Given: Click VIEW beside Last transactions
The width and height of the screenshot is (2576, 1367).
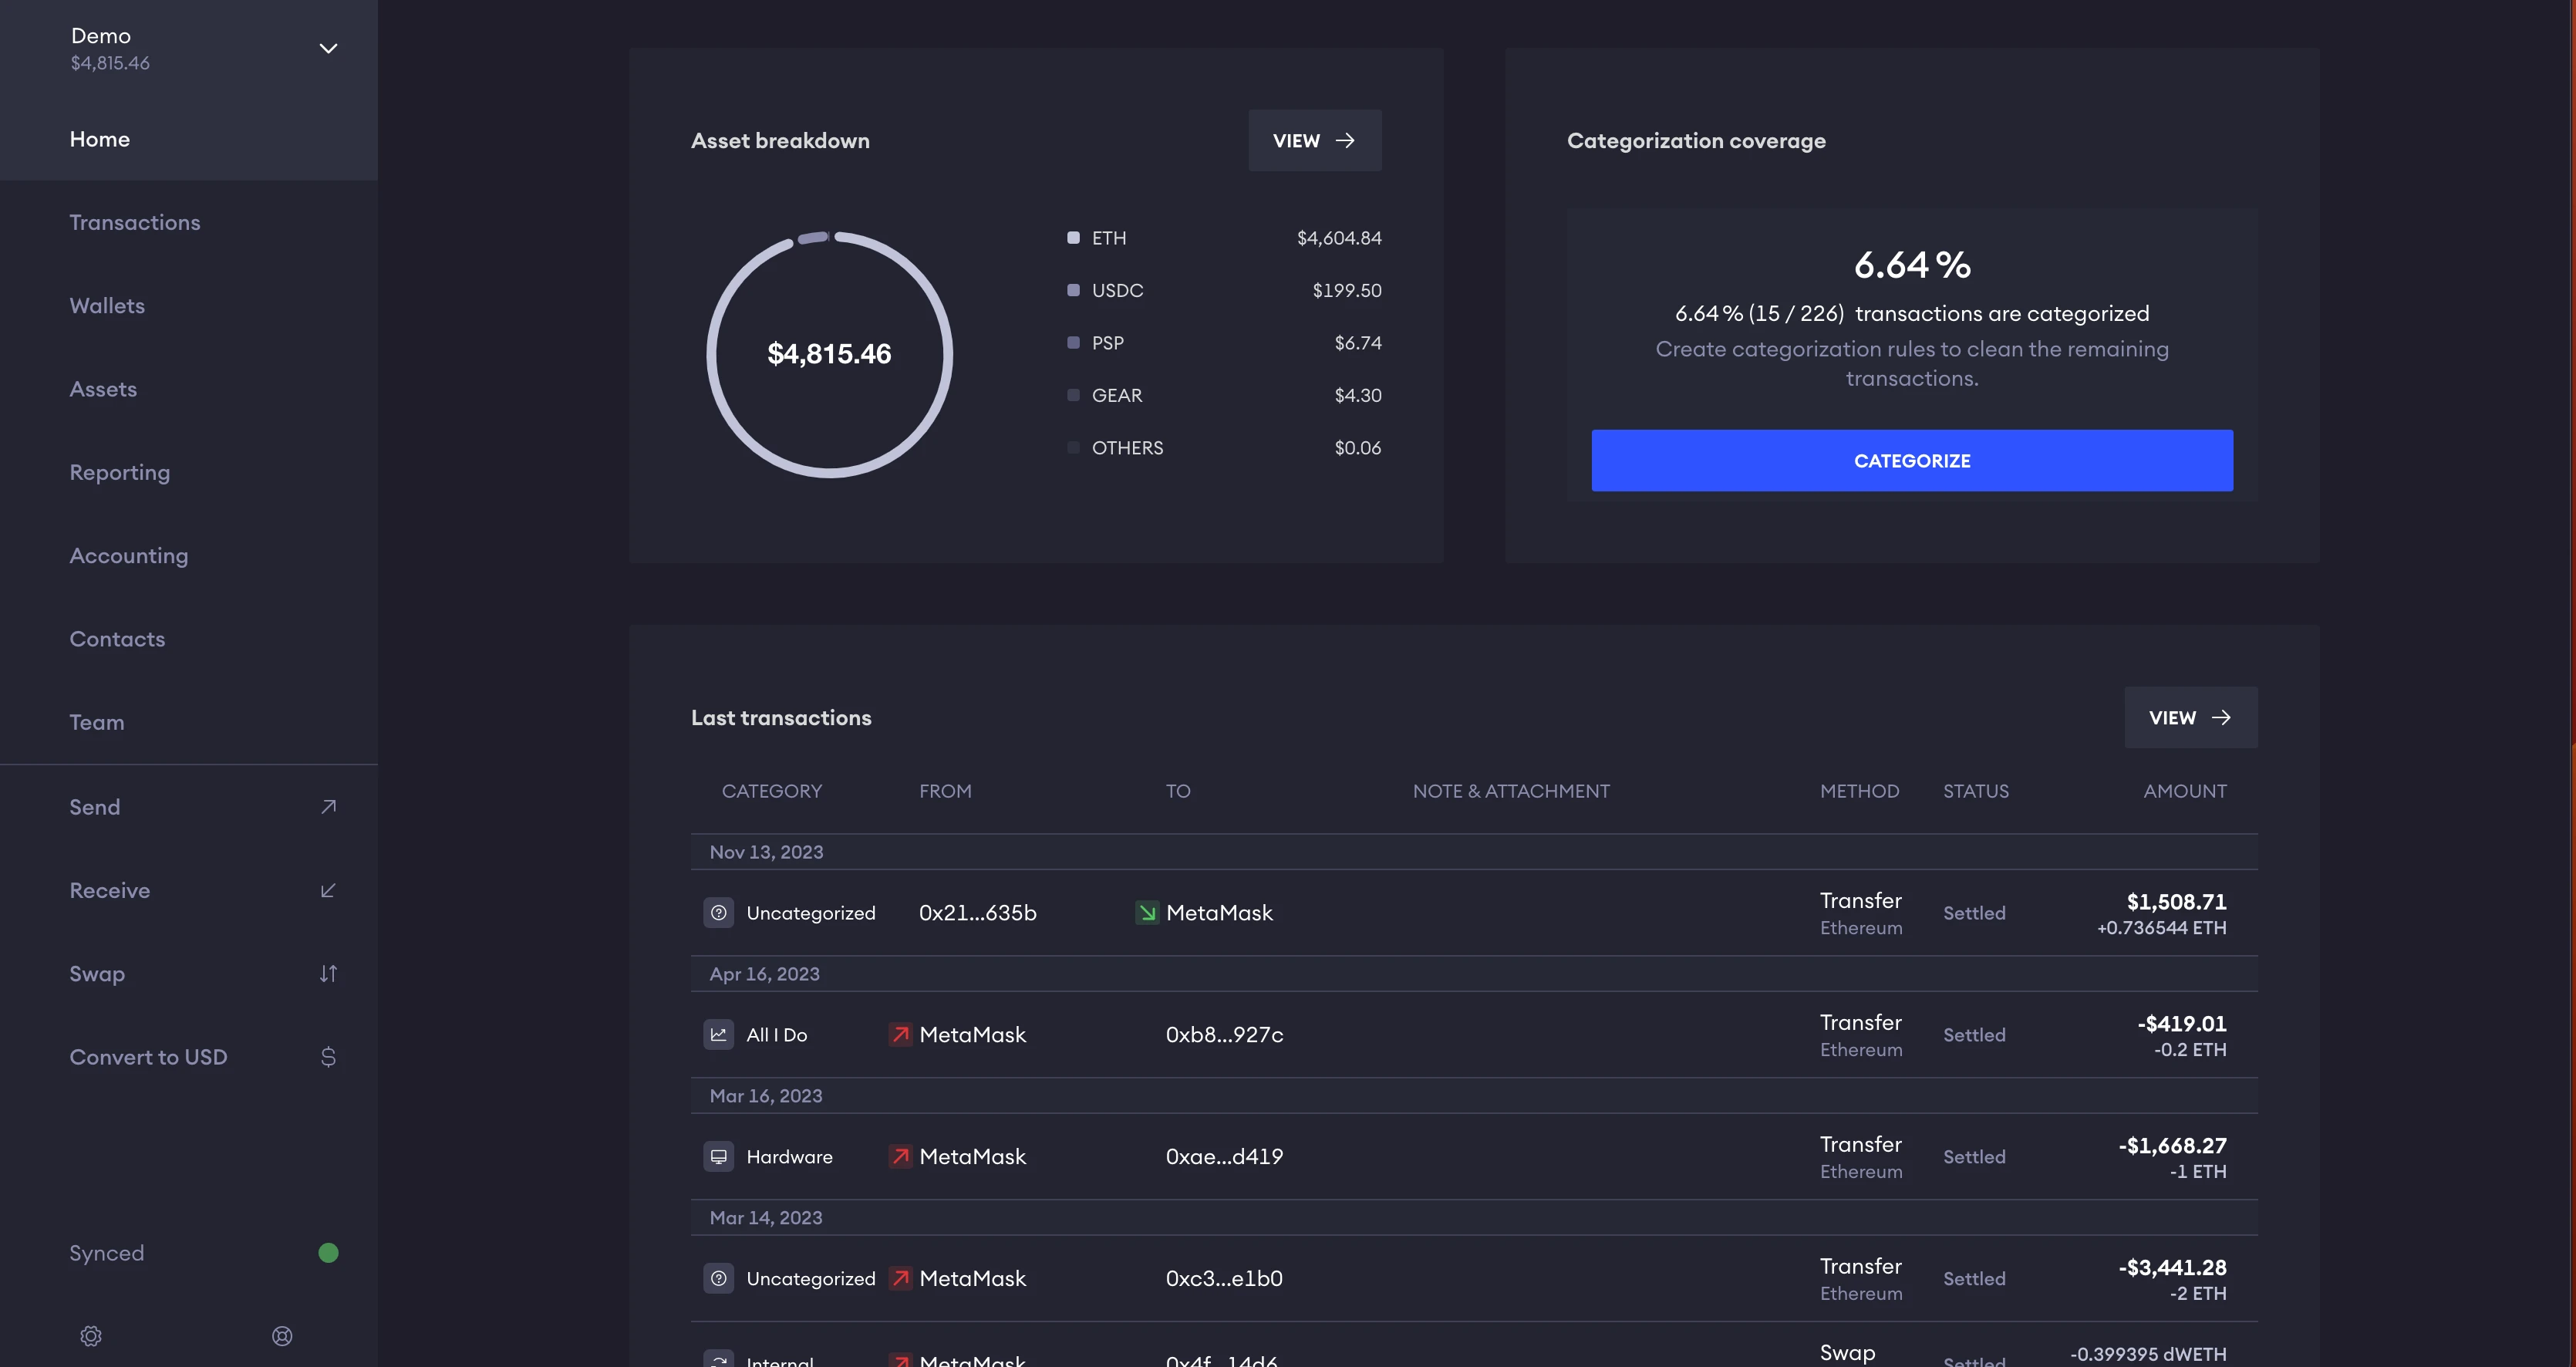Looking at the screenshot, I should tap(2190, 718).
